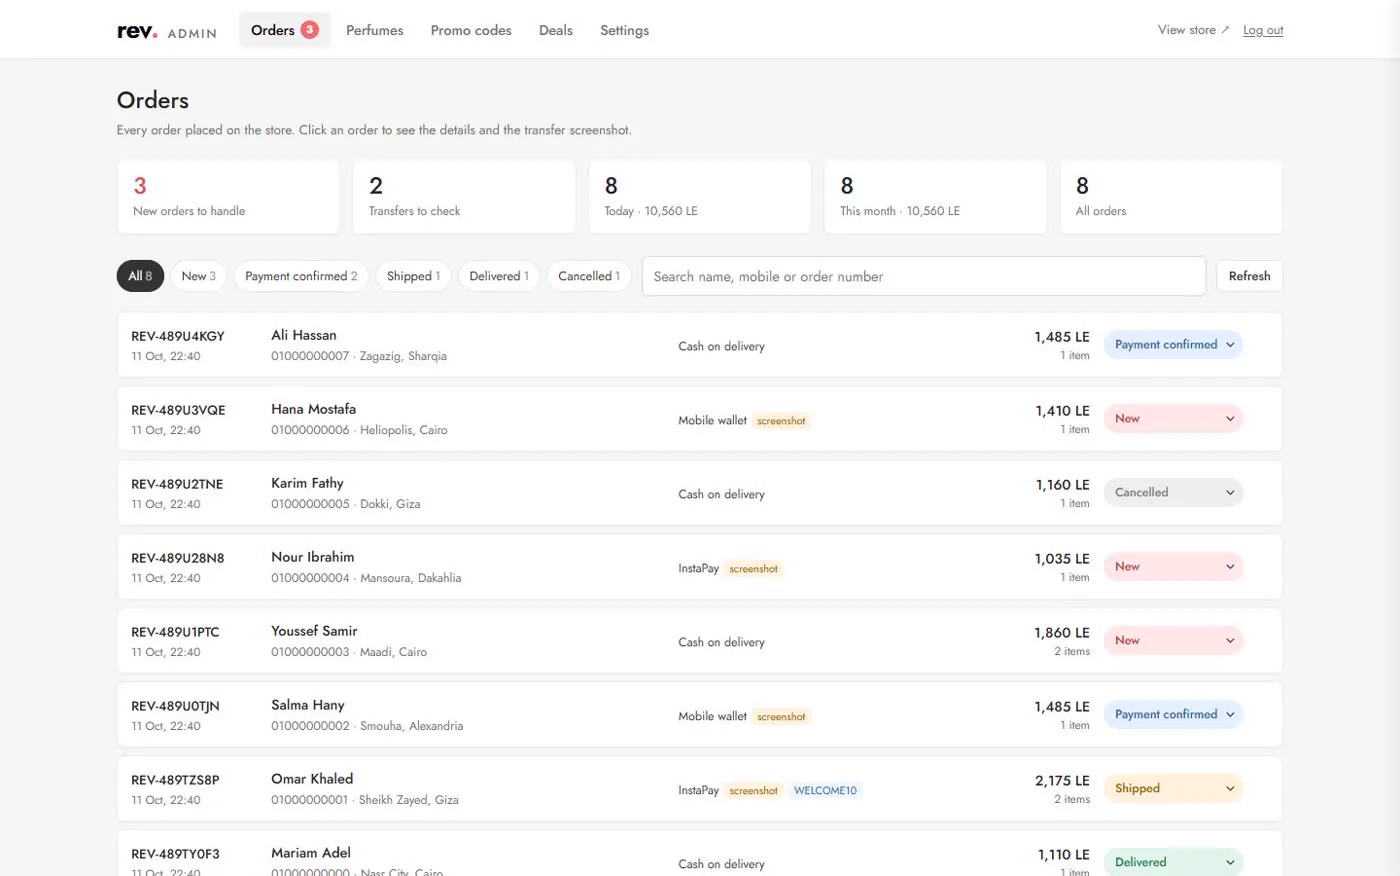
Task: Click the Today 10,560 LE card
Action: pyautogui.click(x=700, y=197)
